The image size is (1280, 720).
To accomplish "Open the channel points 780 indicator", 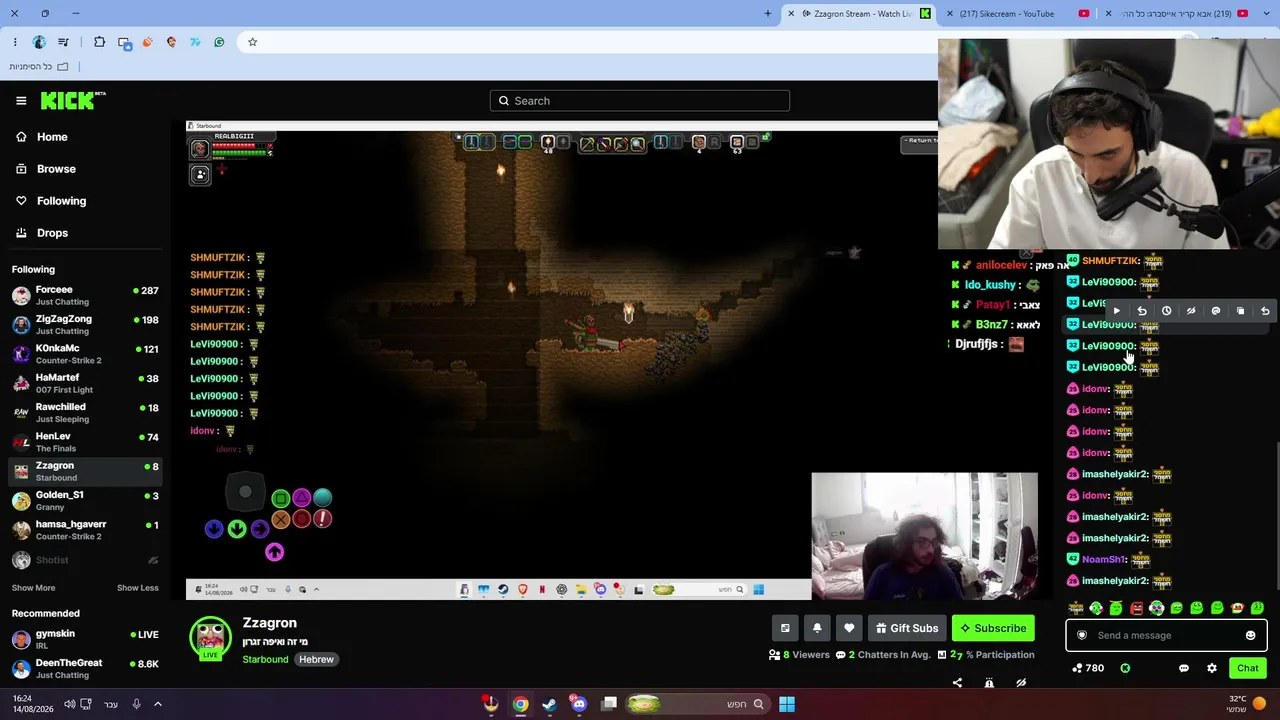I will tap(1088, 668).
